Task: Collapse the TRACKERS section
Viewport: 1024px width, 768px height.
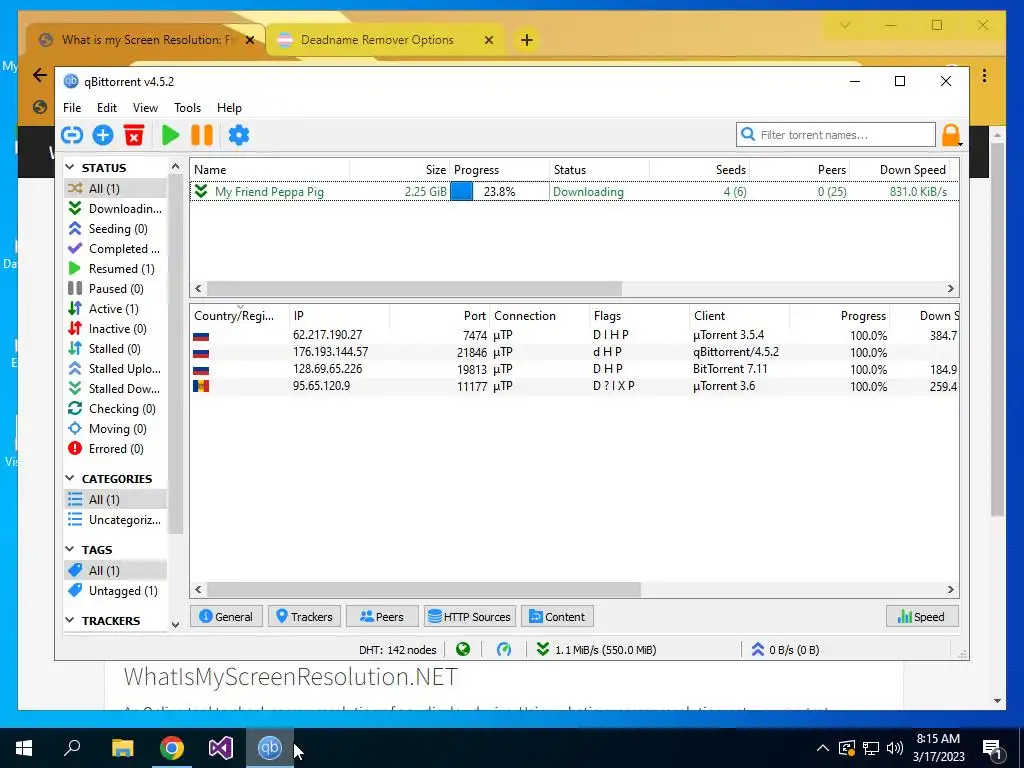Action: coord(70,620)
